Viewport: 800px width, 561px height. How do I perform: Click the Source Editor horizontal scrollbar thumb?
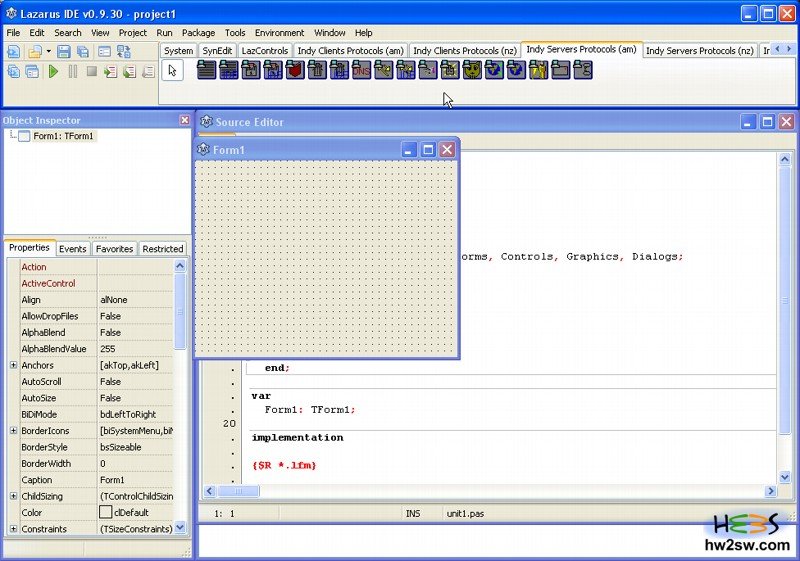238,491
